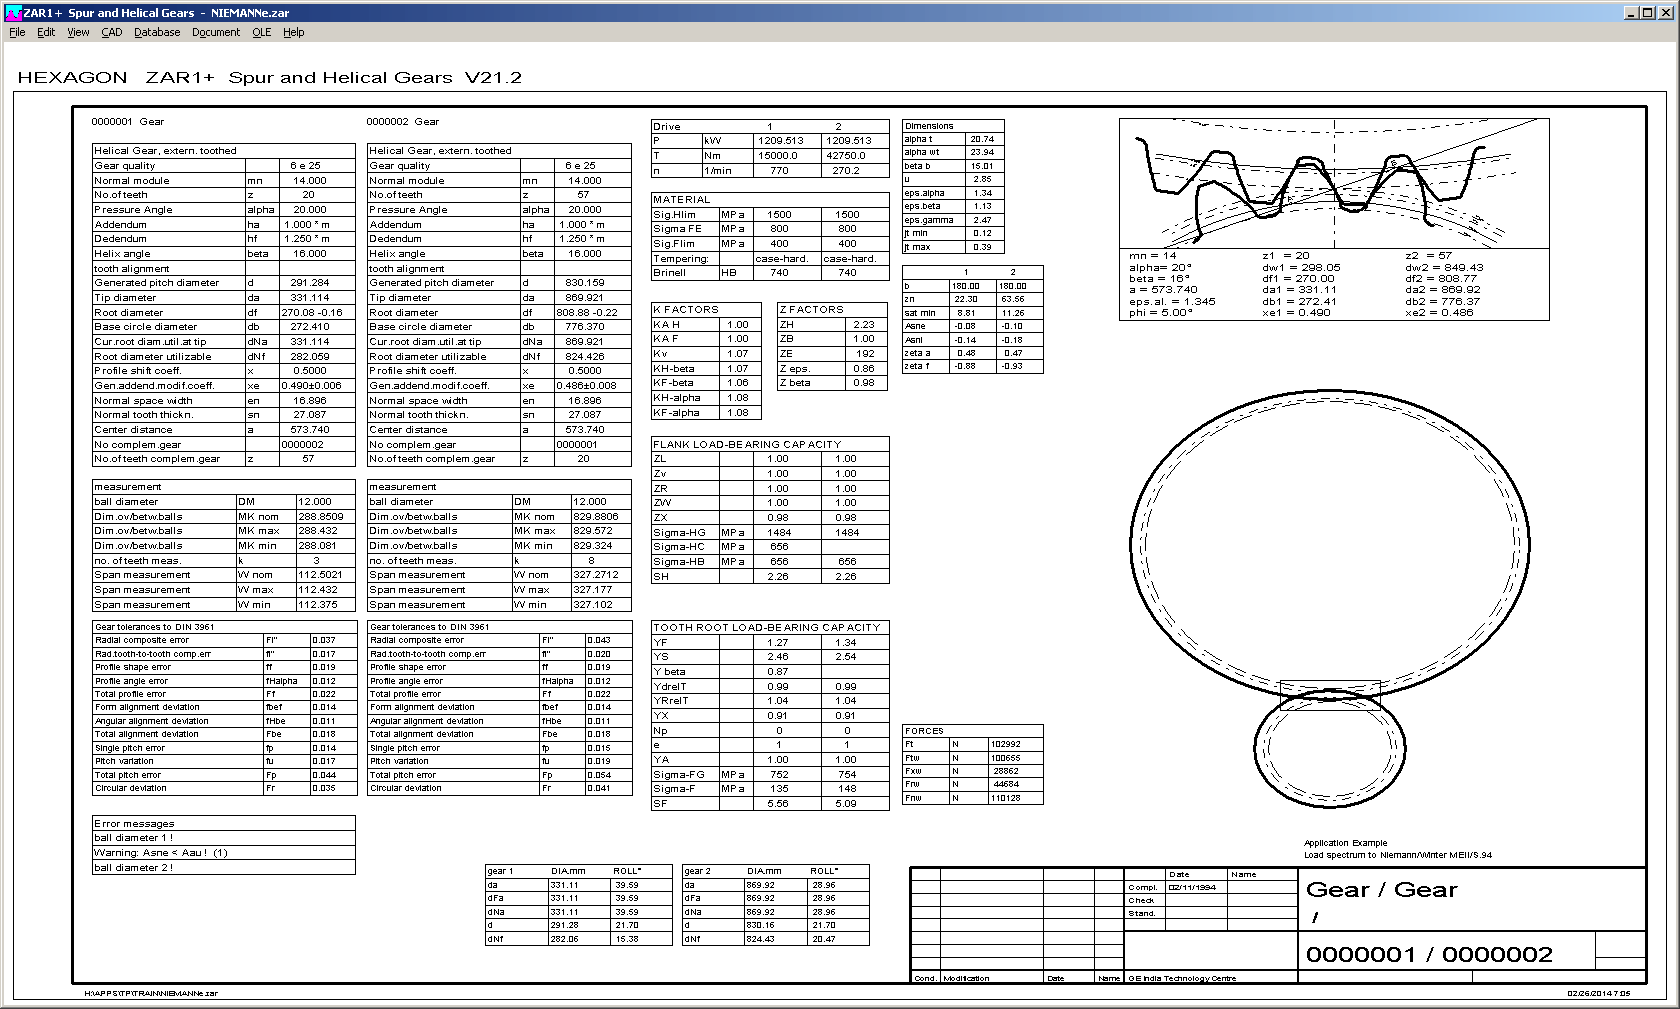This screenshot has height=1009, width=1680.
Task: Open the Document menu
Action: (x=216, y=32)
